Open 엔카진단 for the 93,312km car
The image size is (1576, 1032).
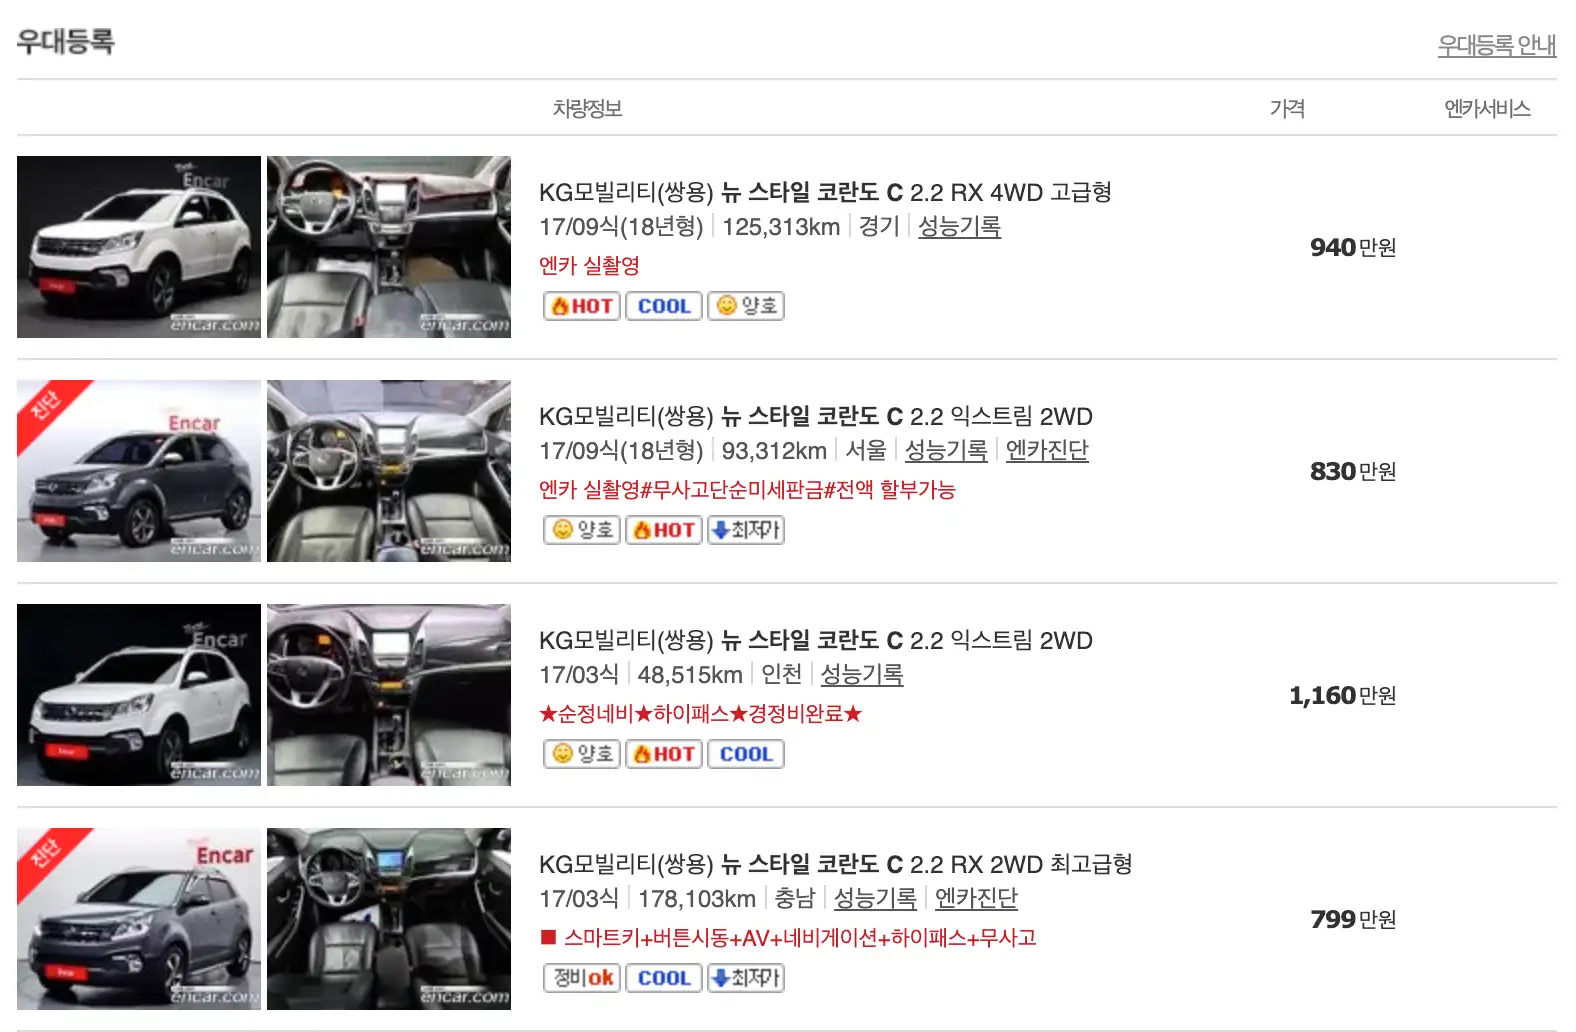click(x=1047, y=451)
